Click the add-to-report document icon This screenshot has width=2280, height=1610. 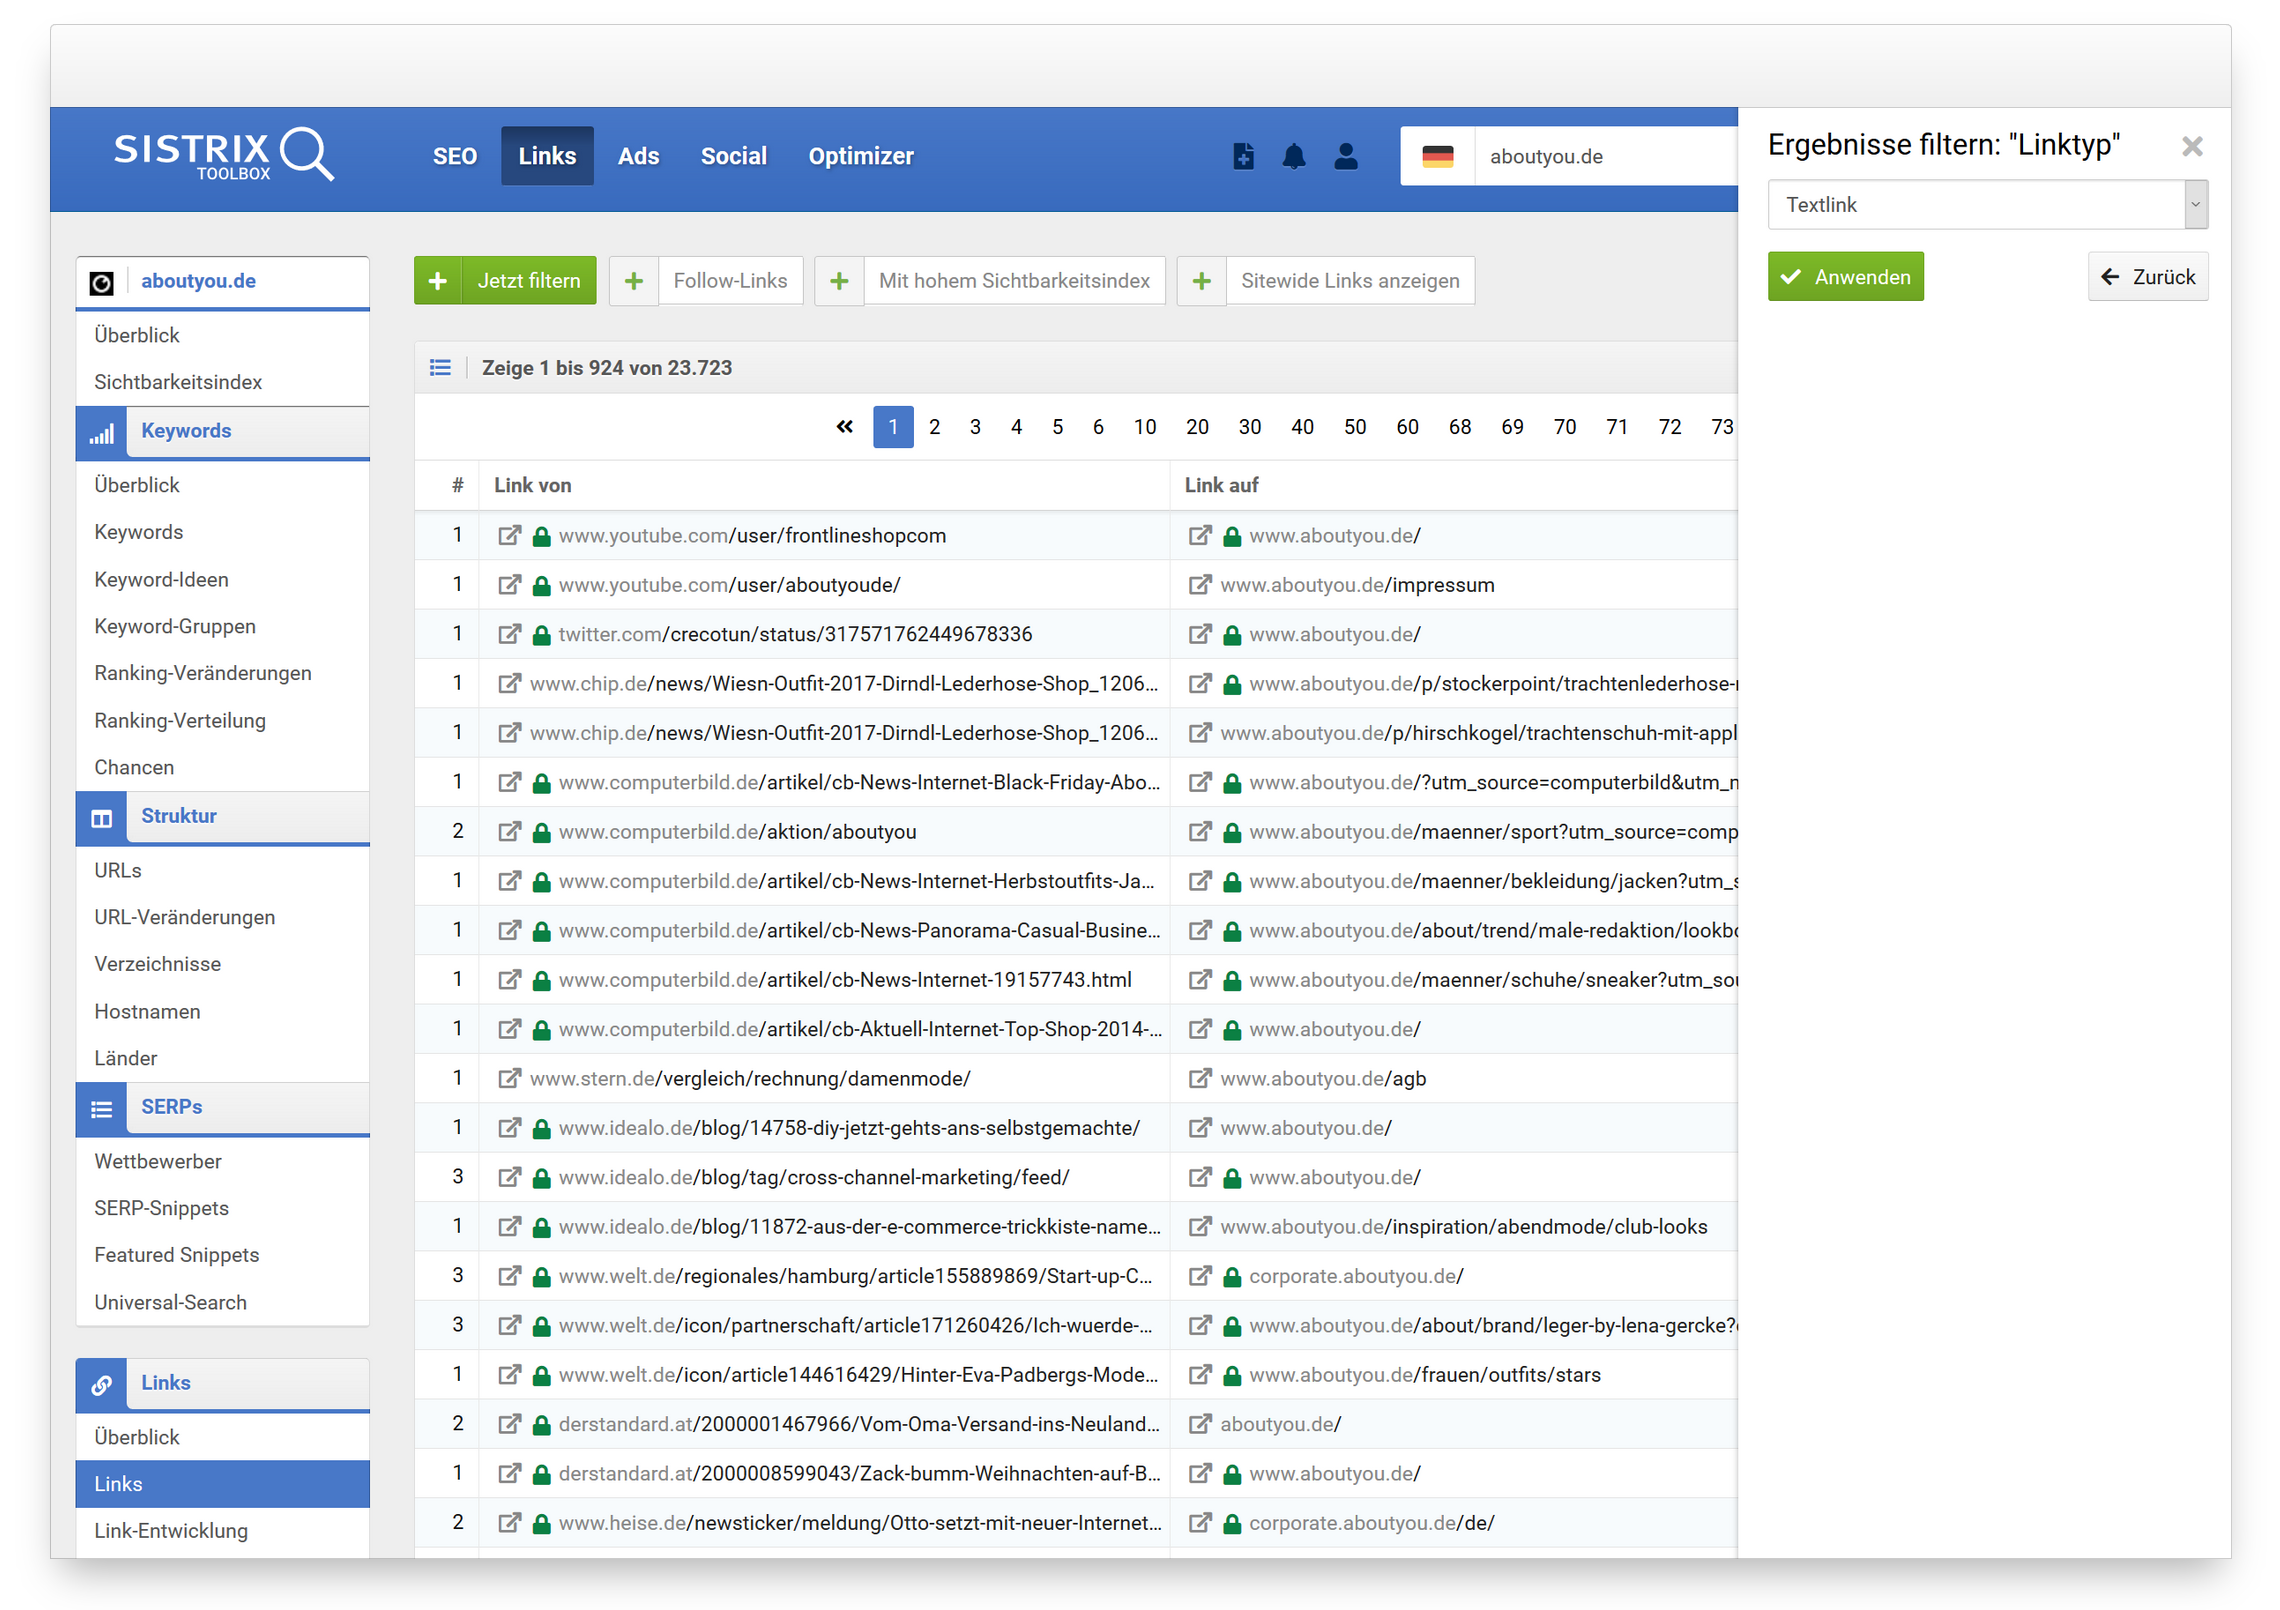(1242, 156)
